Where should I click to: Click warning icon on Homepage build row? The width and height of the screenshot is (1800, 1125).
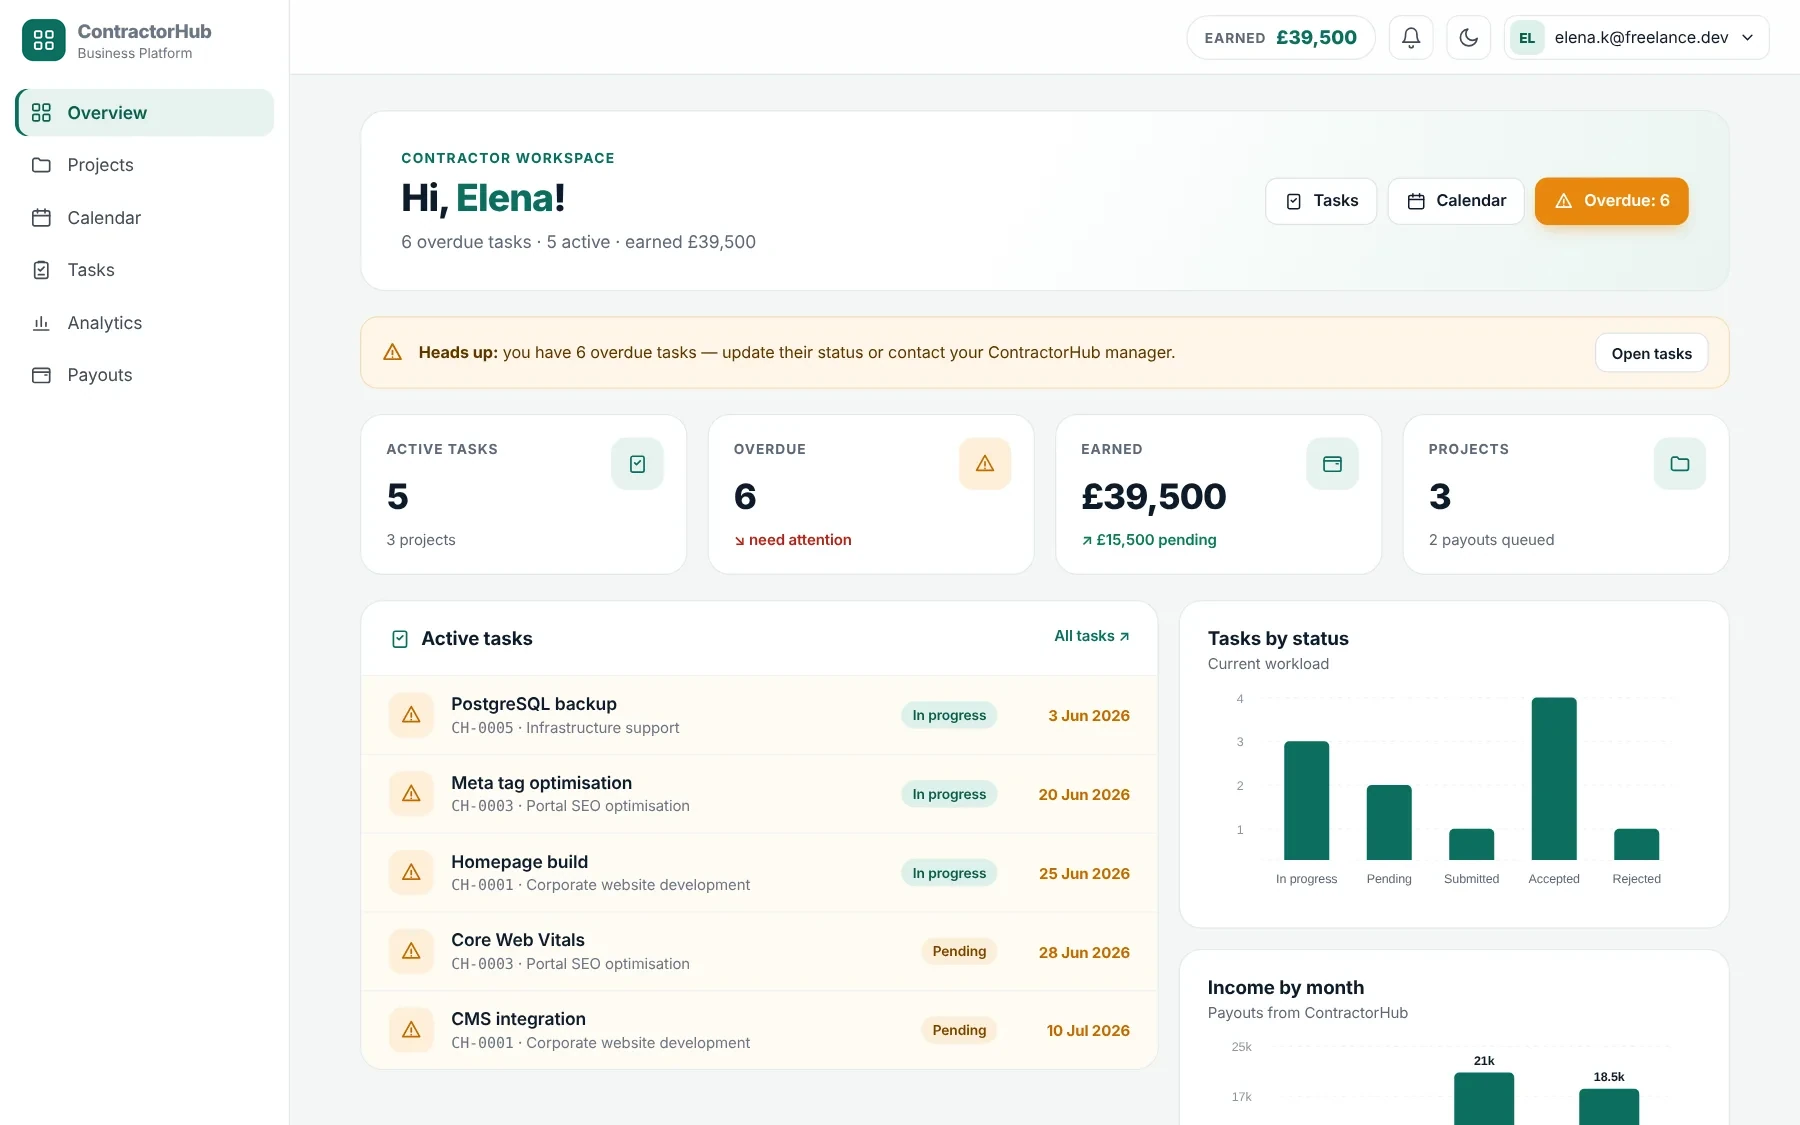point(411,873)
